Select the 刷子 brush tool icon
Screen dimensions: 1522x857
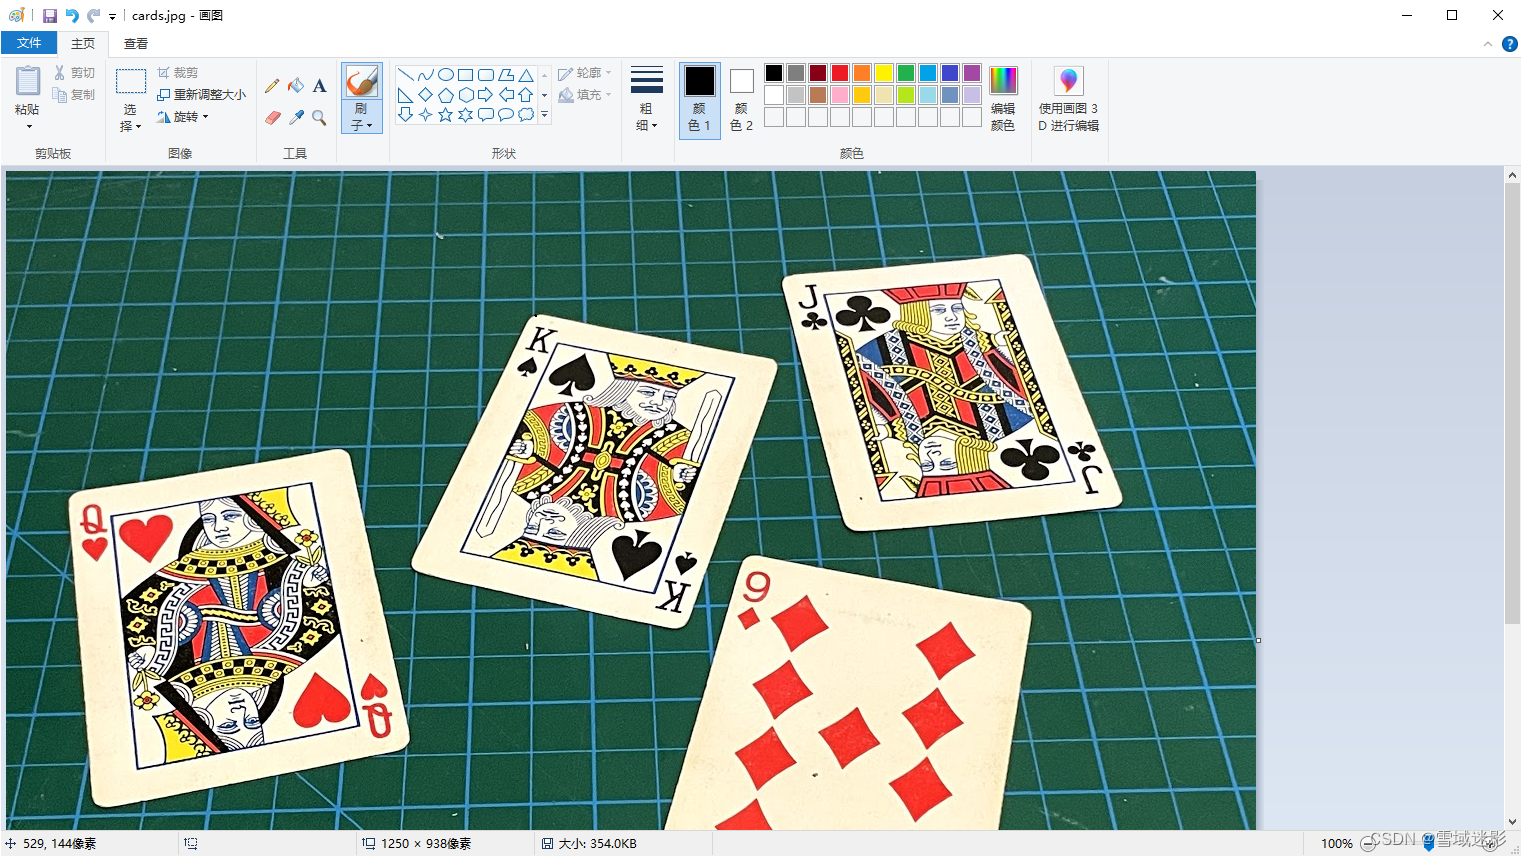point(361,82)
